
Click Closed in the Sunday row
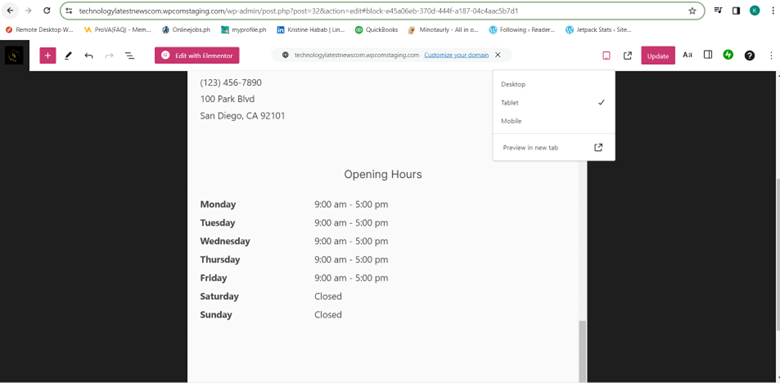click(x=328, y=315)
